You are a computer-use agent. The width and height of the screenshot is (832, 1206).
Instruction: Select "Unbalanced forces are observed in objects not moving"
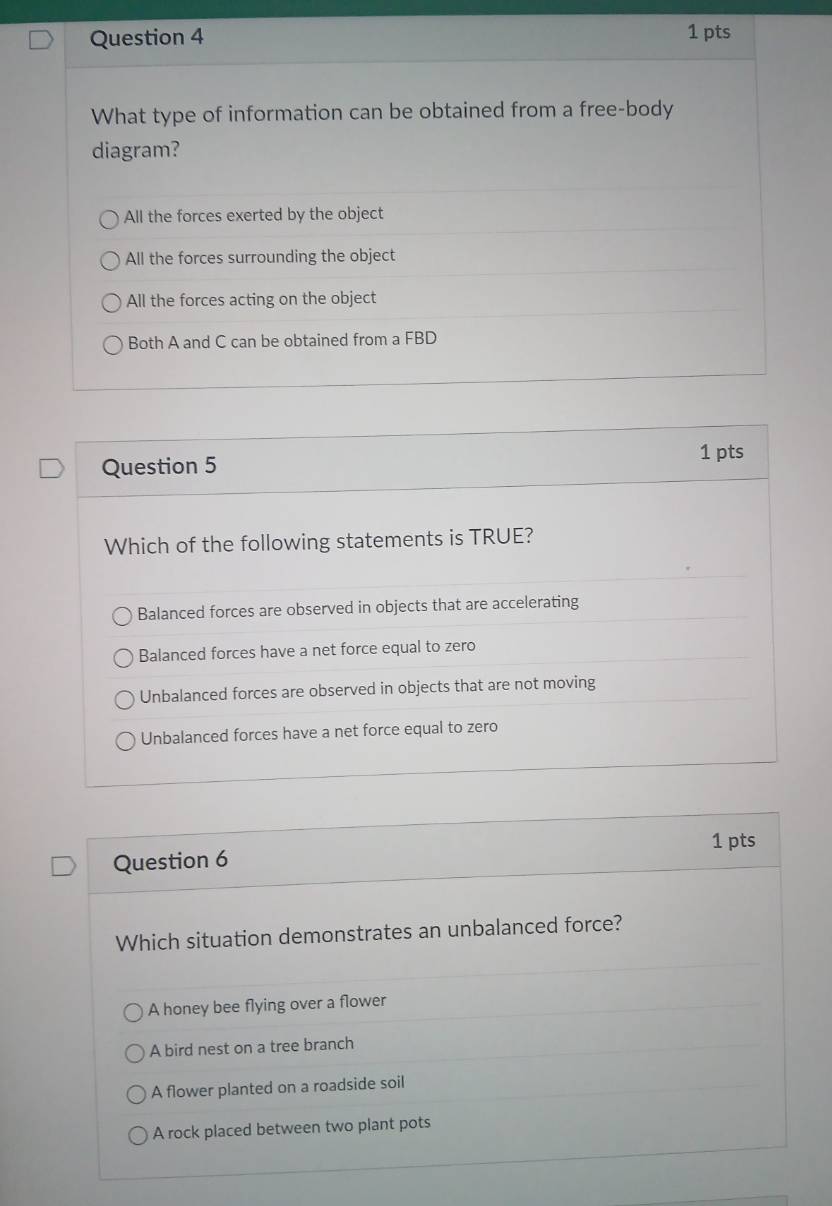[x=127, y=698]
